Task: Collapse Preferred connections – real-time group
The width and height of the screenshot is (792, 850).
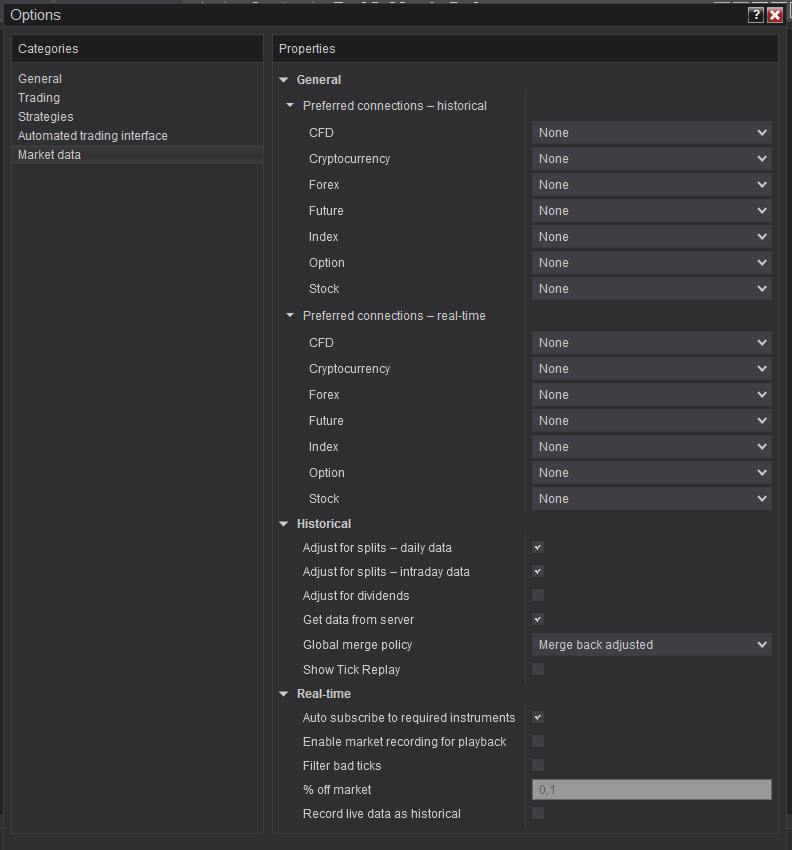Action: [290, 316]
